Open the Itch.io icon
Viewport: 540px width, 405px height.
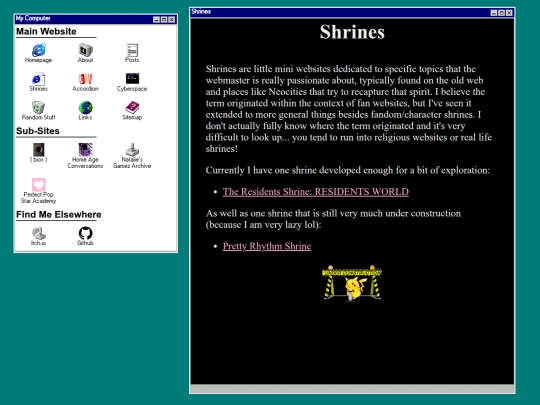(x=38, y=236)
